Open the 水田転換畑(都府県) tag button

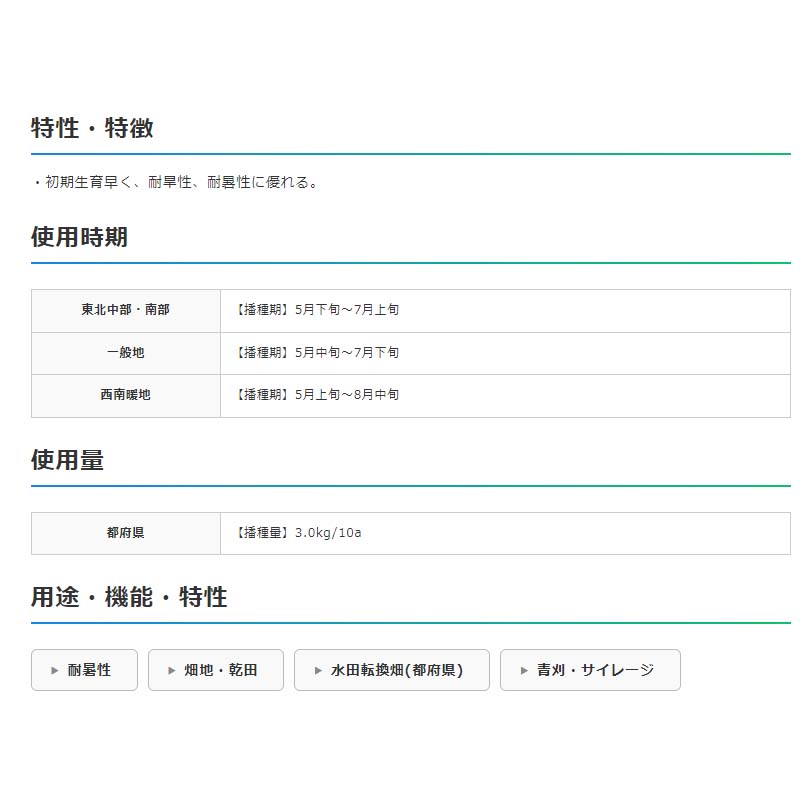[x=392, y=670]
